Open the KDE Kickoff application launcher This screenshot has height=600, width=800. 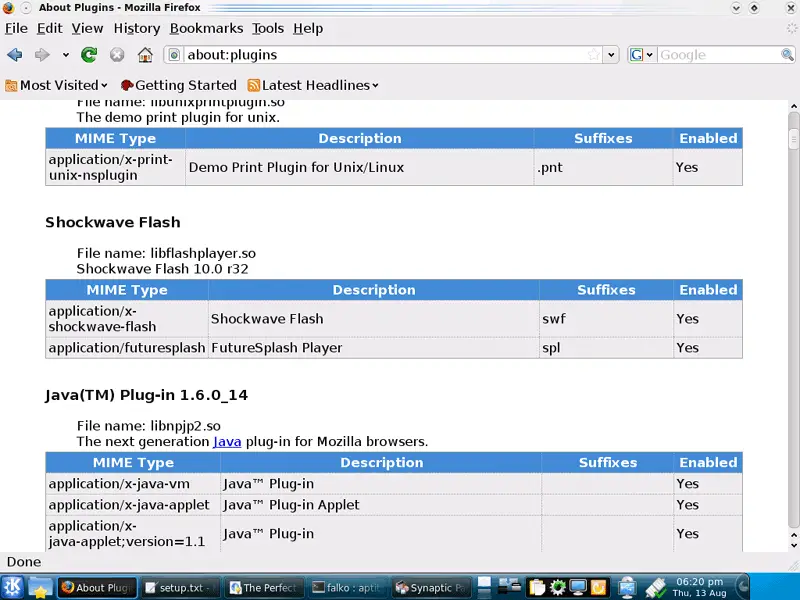(13, 587)
